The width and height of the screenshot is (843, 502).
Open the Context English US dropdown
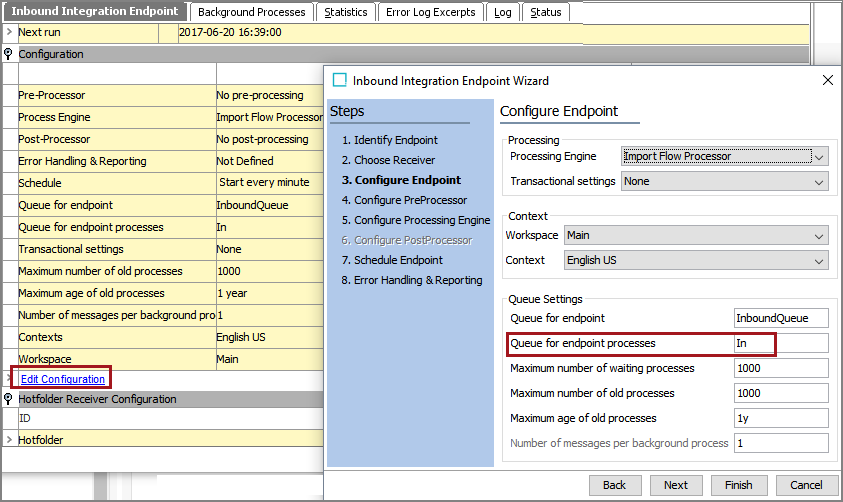[x=696, y=260]
